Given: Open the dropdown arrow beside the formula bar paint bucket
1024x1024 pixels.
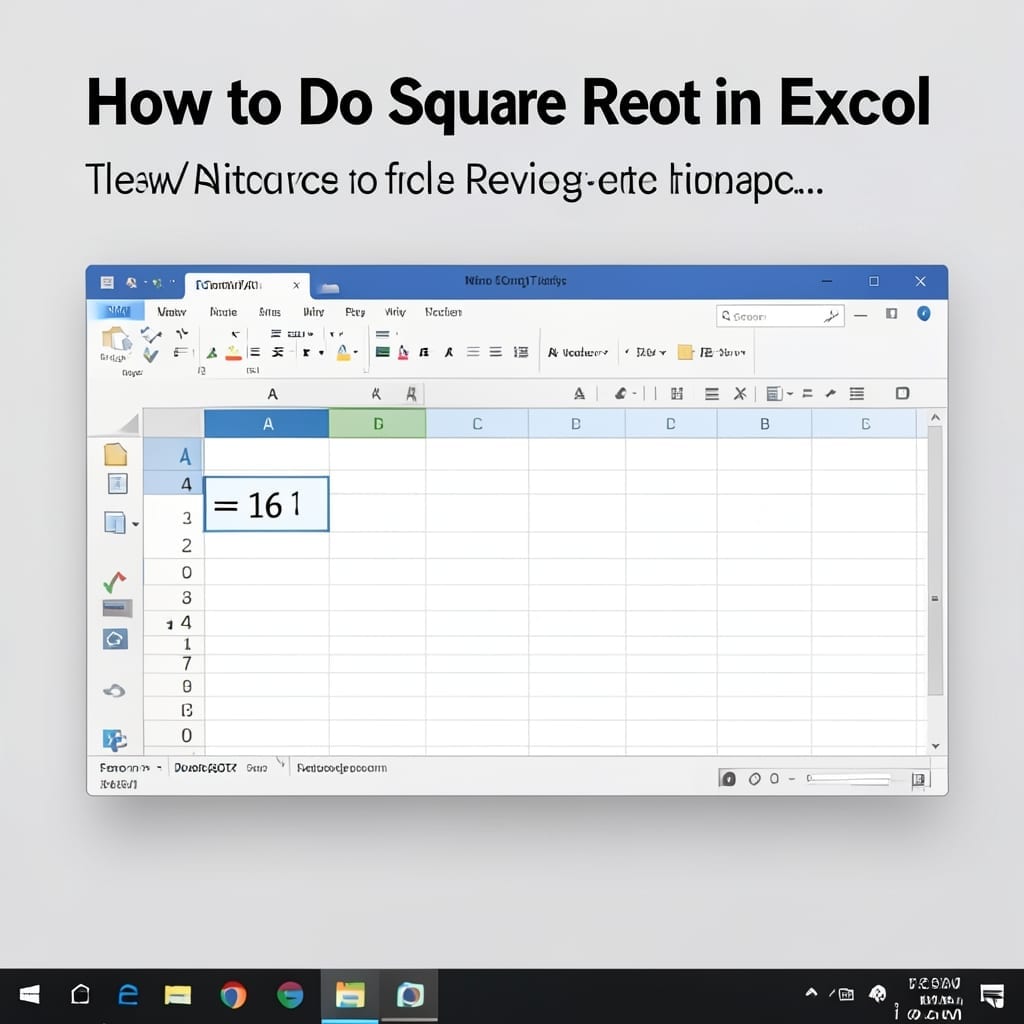Looking at the screenshot, I should (x=634, y=394).
